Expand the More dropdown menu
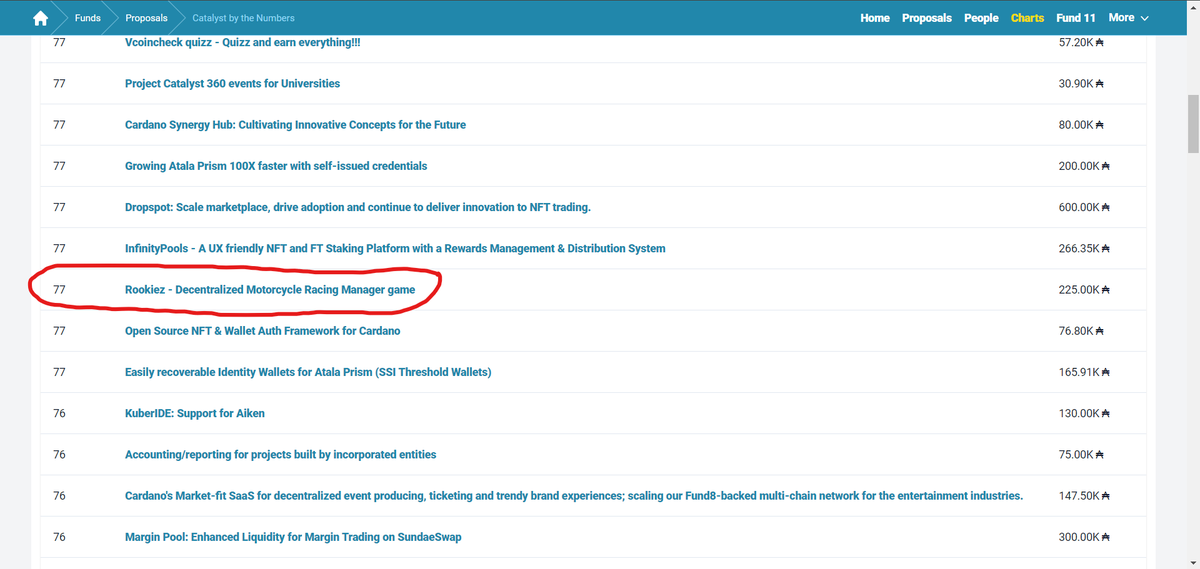Viewport: 1200px width, 569px height. coord(1128,18)
